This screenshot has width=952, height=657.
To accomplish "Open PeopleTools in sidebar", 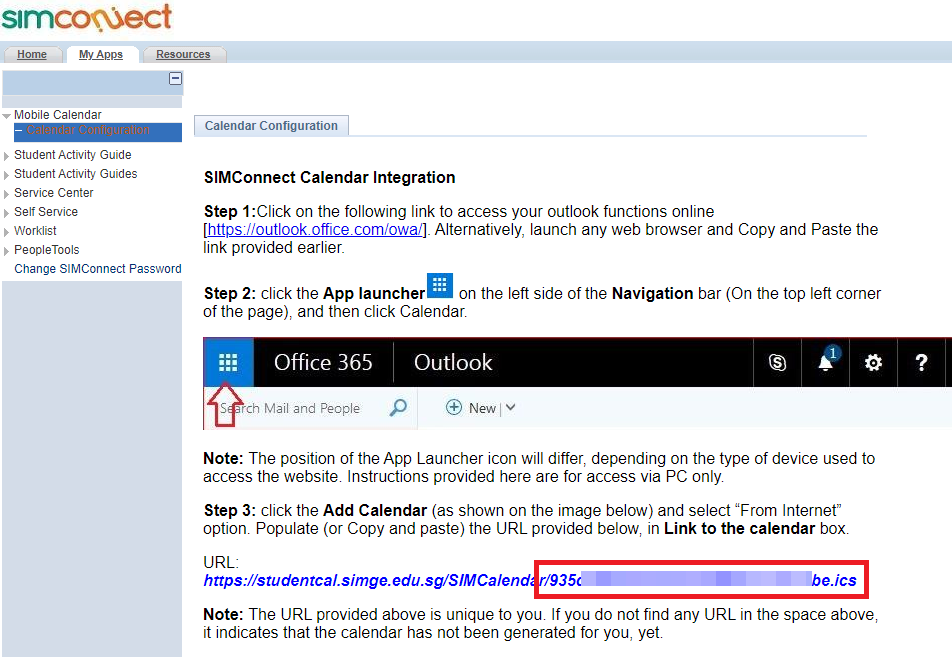I will [47, 250].
